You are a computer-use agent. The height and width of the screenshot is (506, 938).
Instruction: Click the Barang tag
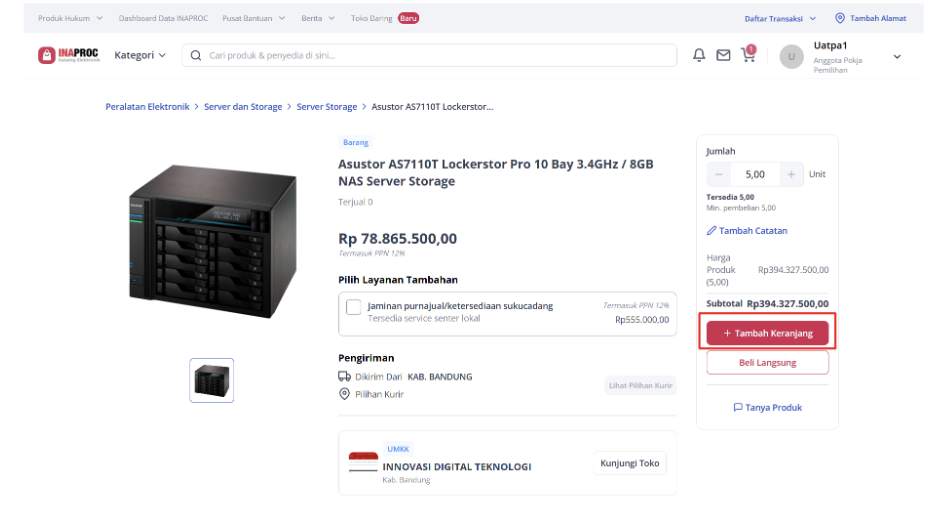355,142
